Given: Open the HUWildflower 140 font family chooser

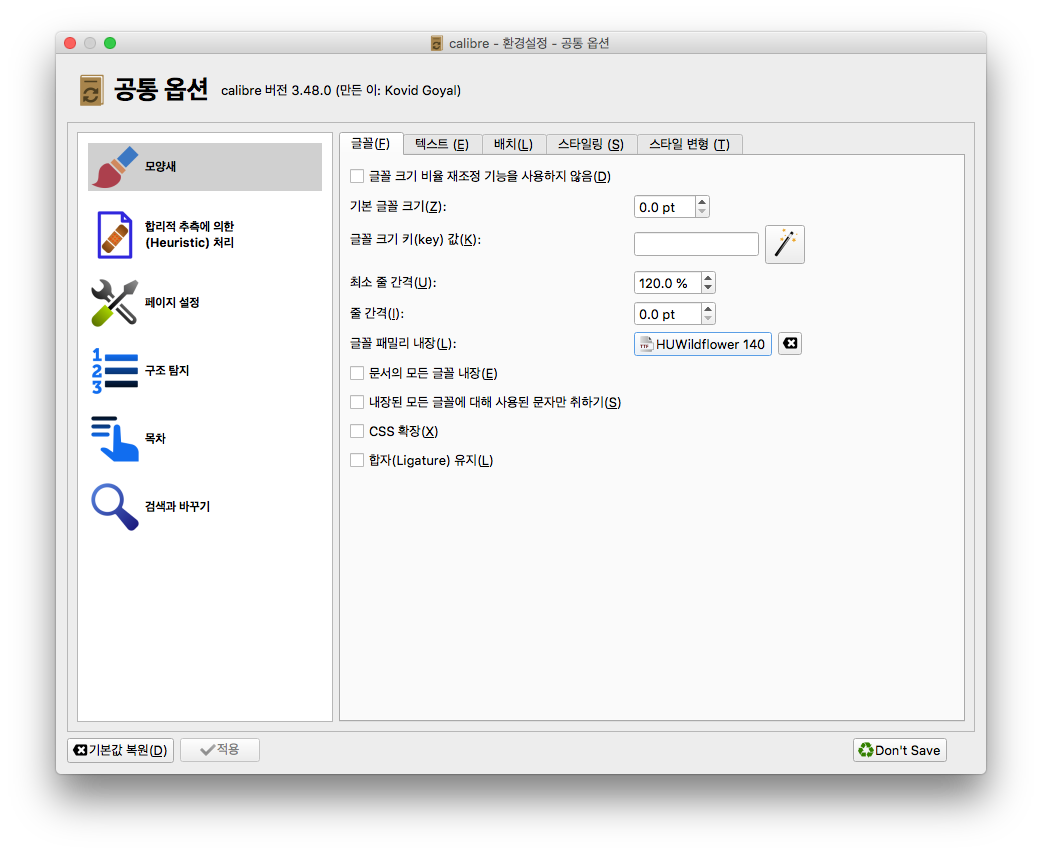Looking at the screenshot, I should (702, 344).
